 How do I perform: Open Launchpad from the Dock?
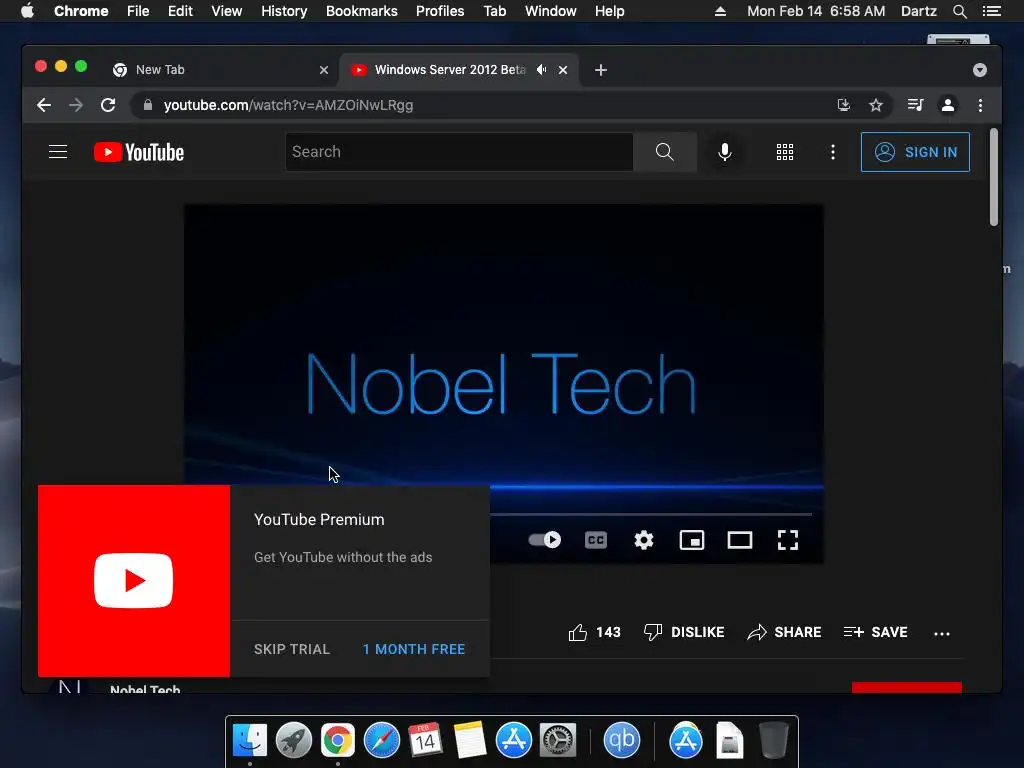(x=294, y=741)
